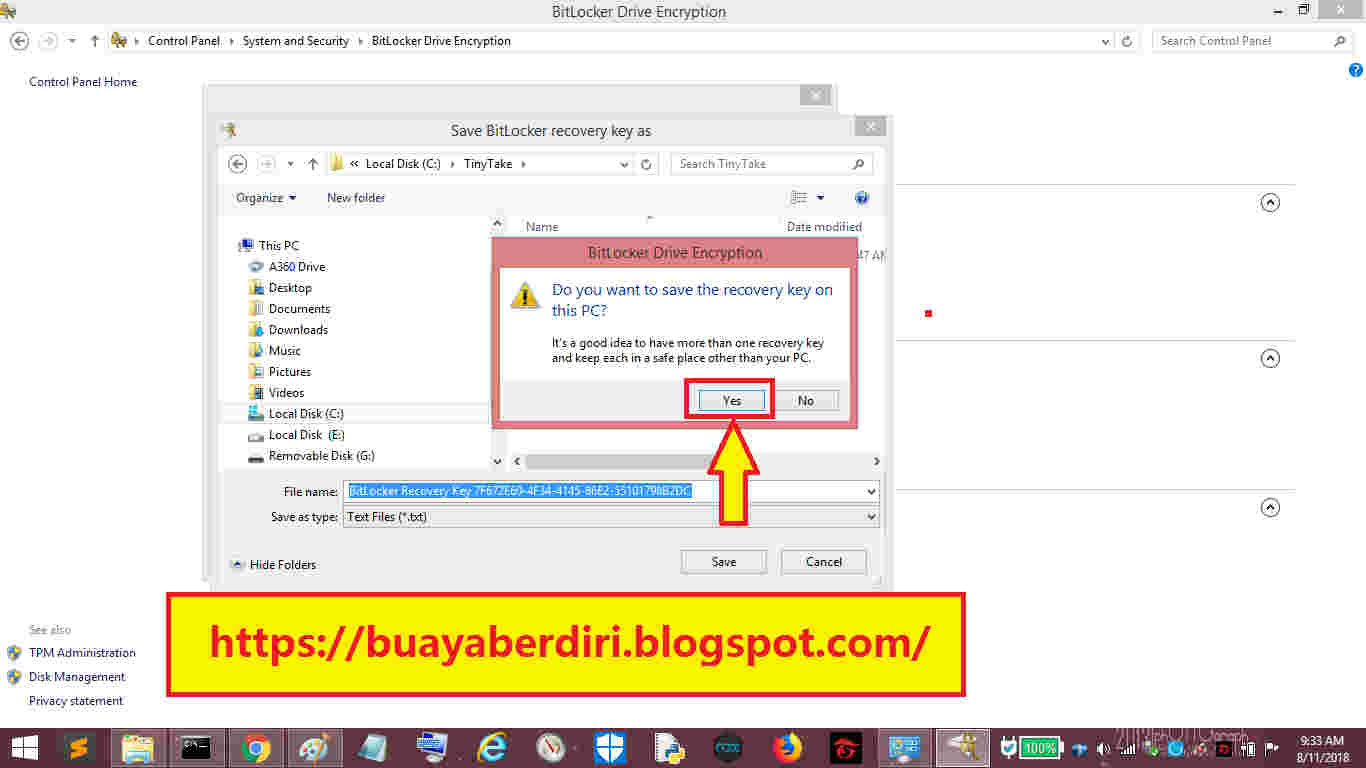Open help in the save dialog
Image resolution: width=1366 pixels, height=768 pixels.
[862, 197]
